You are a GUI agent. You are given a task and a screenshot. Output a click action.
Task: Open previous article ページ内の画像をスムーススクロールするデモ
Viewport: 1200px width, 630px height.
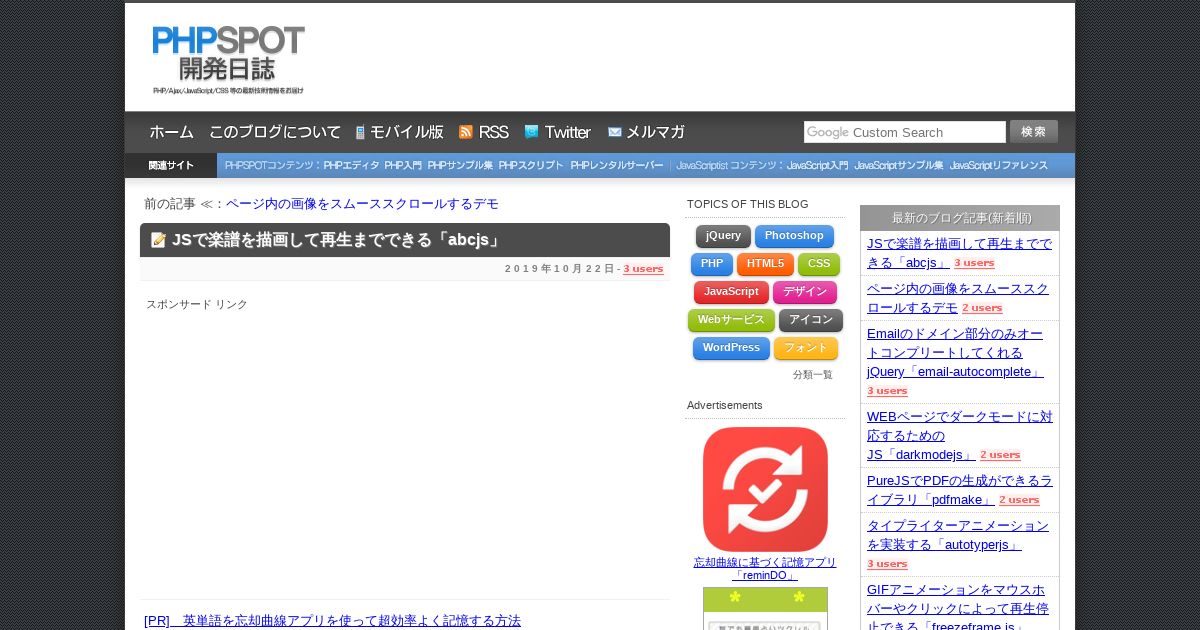point(362,204)
